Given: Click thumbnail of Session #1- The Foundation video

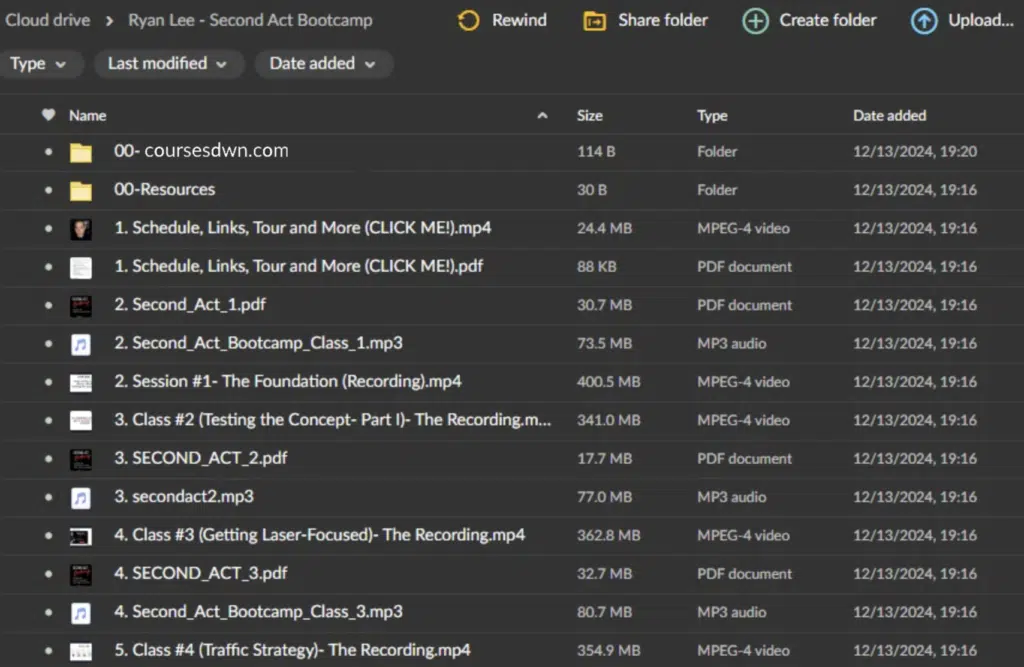Looking at the screenshot, I should coord(81,382).
